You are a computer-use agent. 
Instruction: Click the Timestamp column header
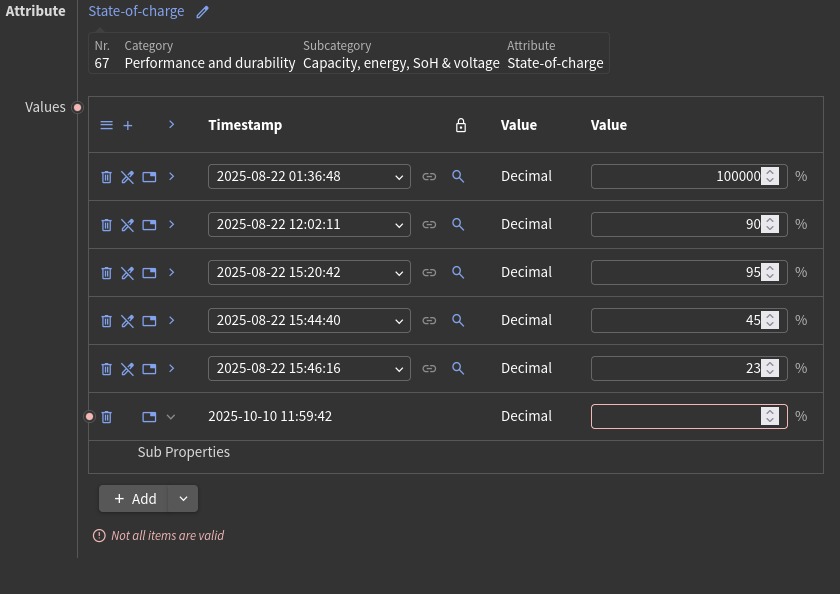click(245, 126)
